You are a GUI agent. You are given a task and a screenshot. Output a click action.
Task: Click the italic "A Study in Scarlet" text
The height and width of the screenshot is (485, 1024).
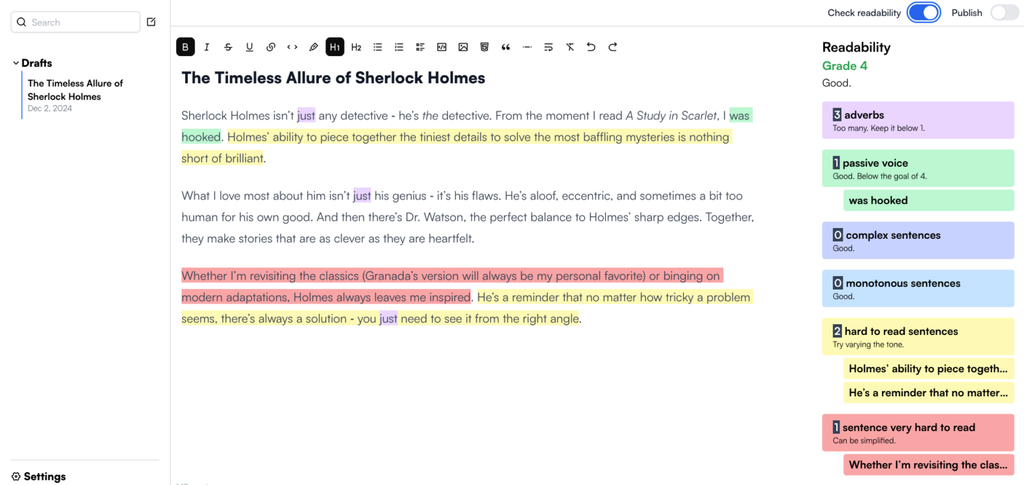point(671,116)
